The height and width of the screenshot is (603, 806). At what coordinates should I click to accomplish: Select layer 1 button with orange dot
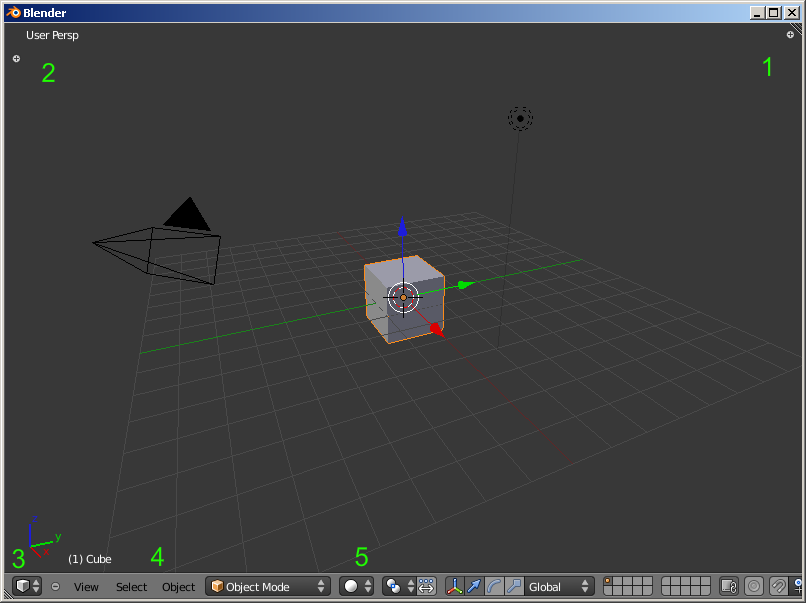tap(608, 581)
